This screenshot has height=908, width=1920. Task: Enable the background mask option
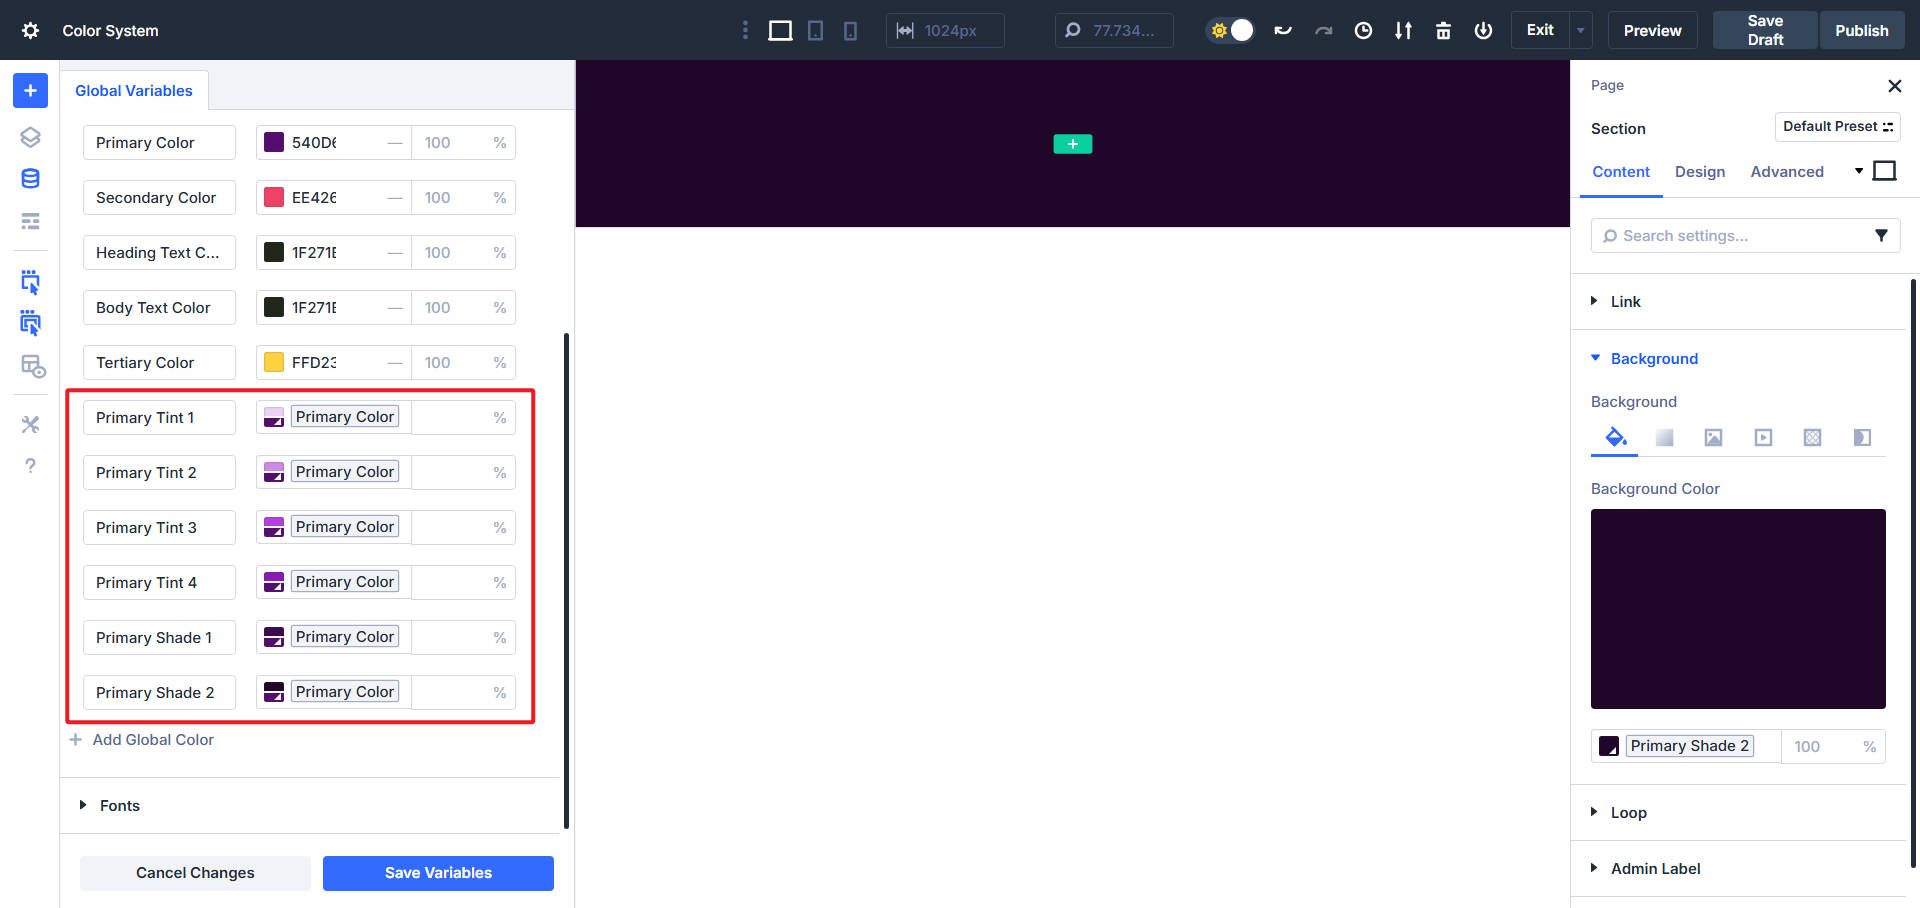tap(1861, 437)
